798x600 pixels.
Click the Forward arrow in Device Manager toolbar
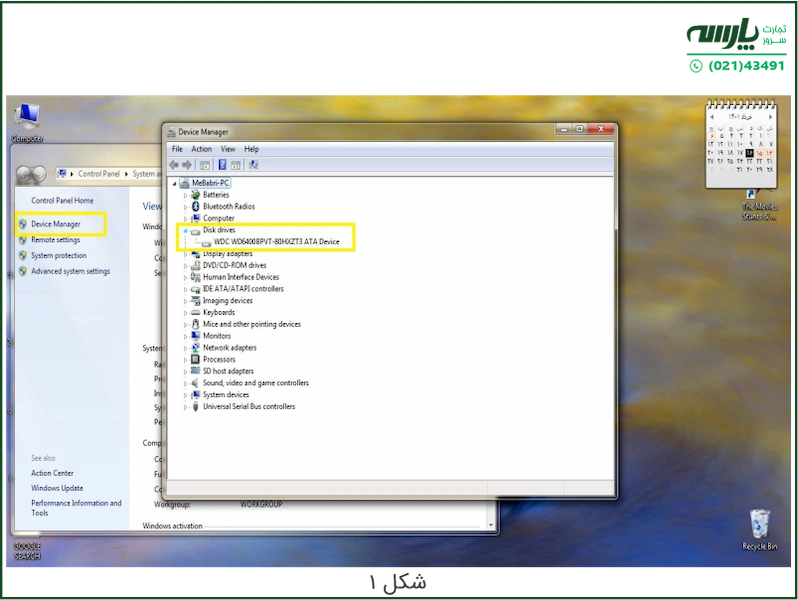pos(187,165)
